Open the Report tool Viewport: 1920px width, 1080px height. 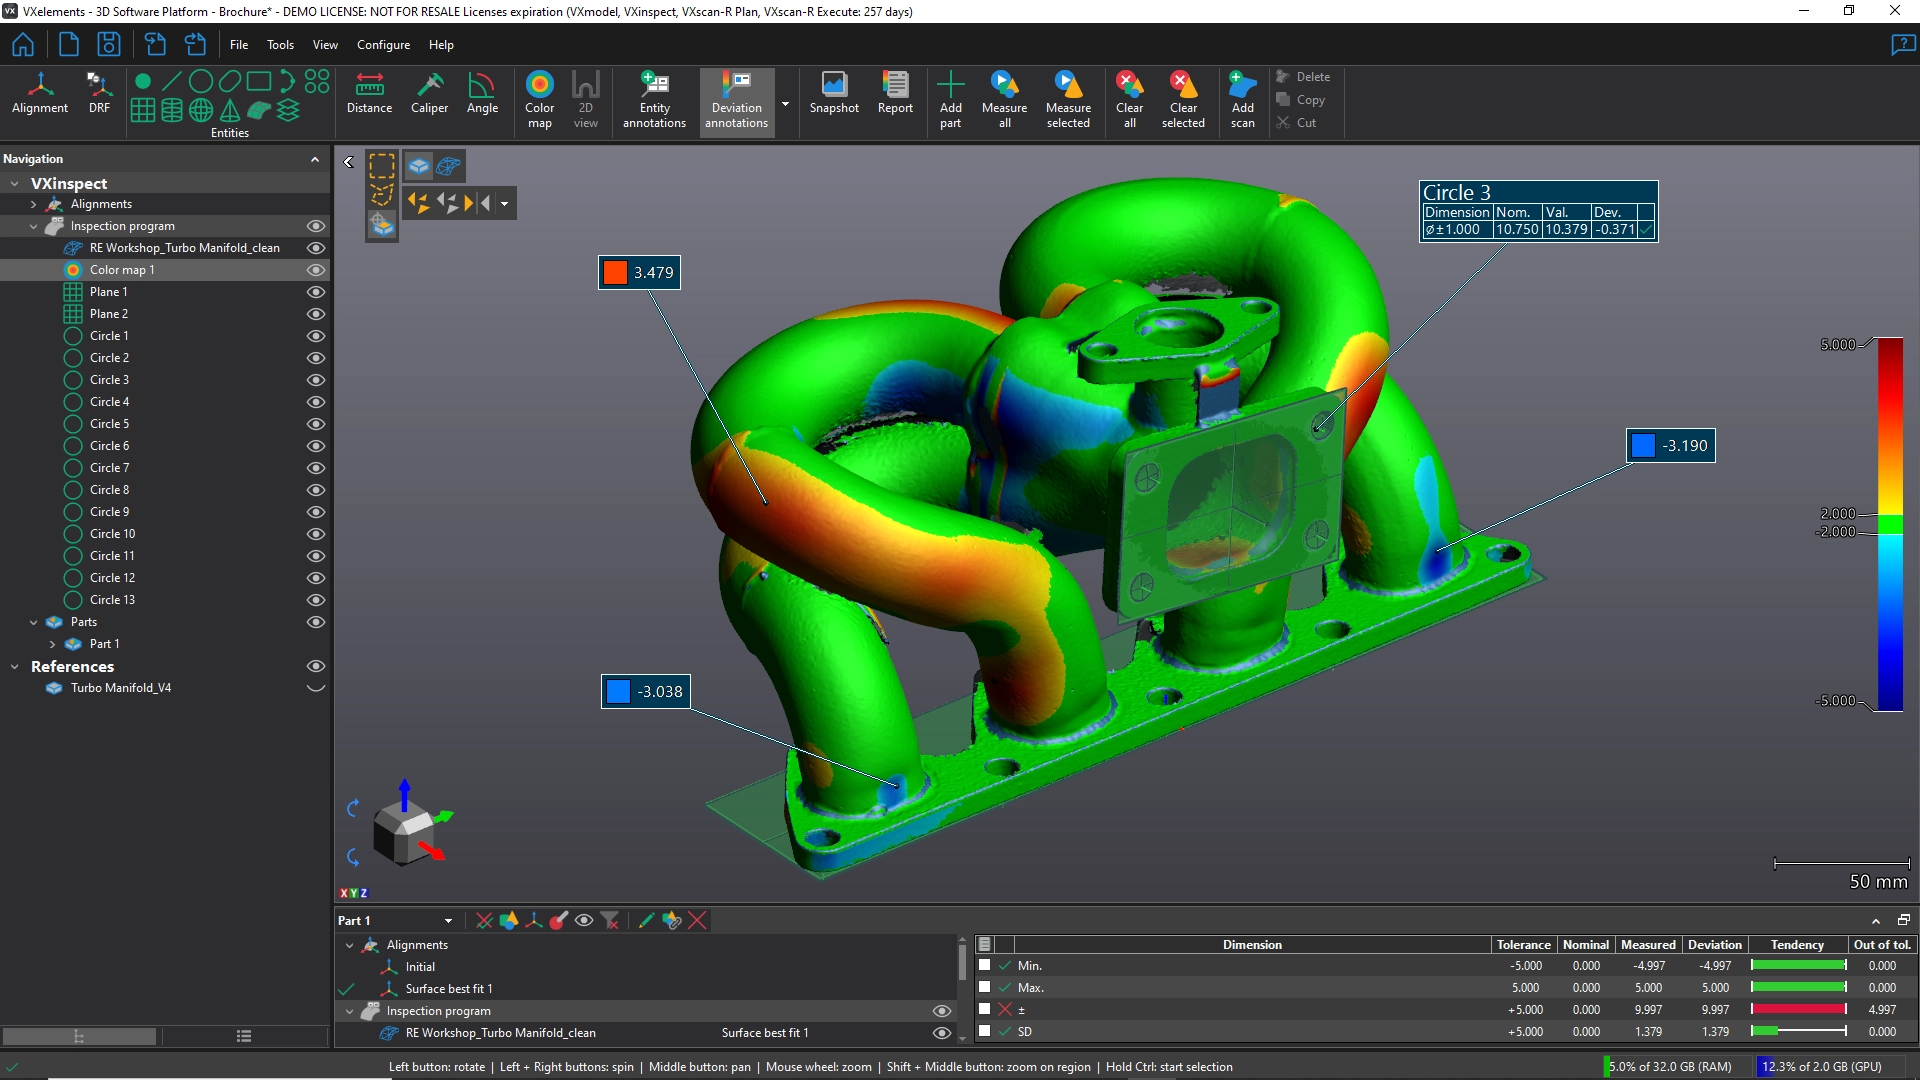pos(895,93)
